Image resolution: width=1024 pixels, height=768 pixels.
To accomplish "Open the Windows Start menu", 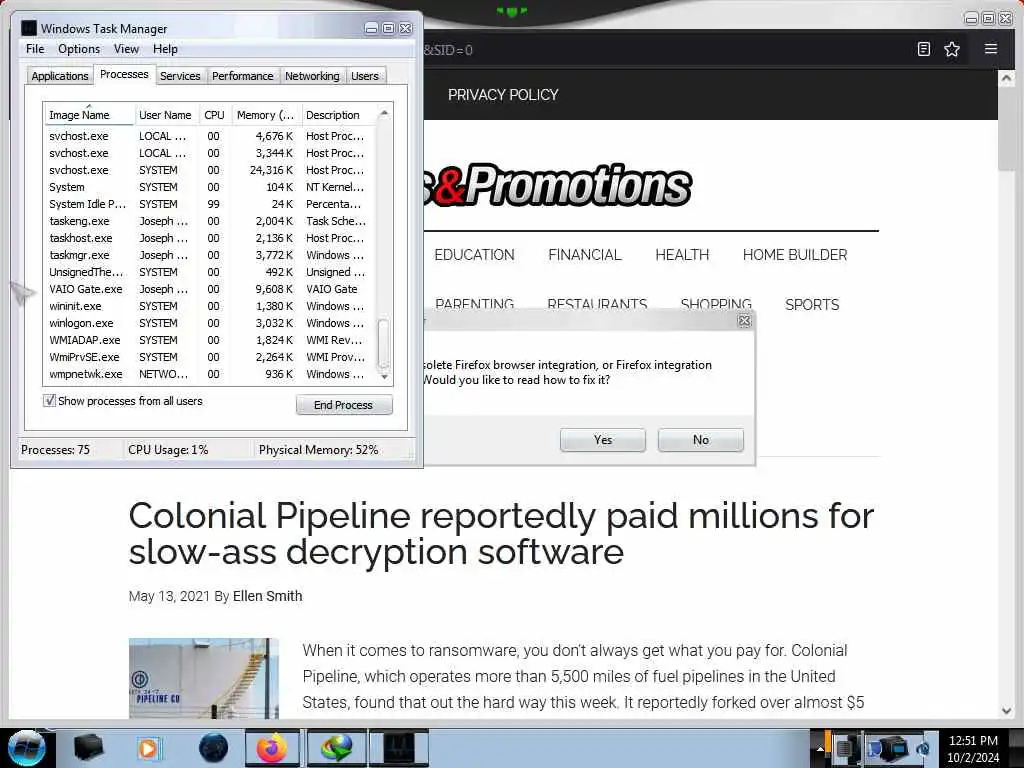I will [x=26, y=748].
